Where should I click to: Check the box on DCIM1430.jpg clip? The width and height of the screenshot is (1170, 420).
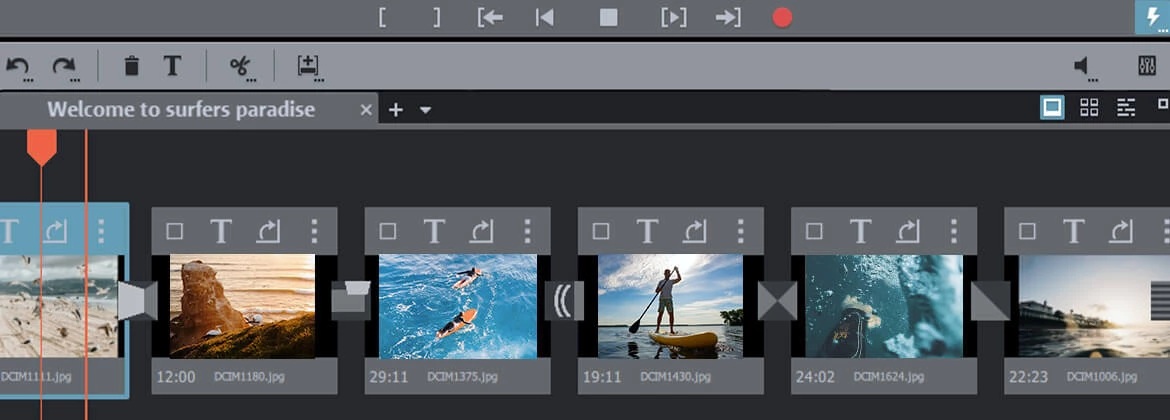click(601, 232)
